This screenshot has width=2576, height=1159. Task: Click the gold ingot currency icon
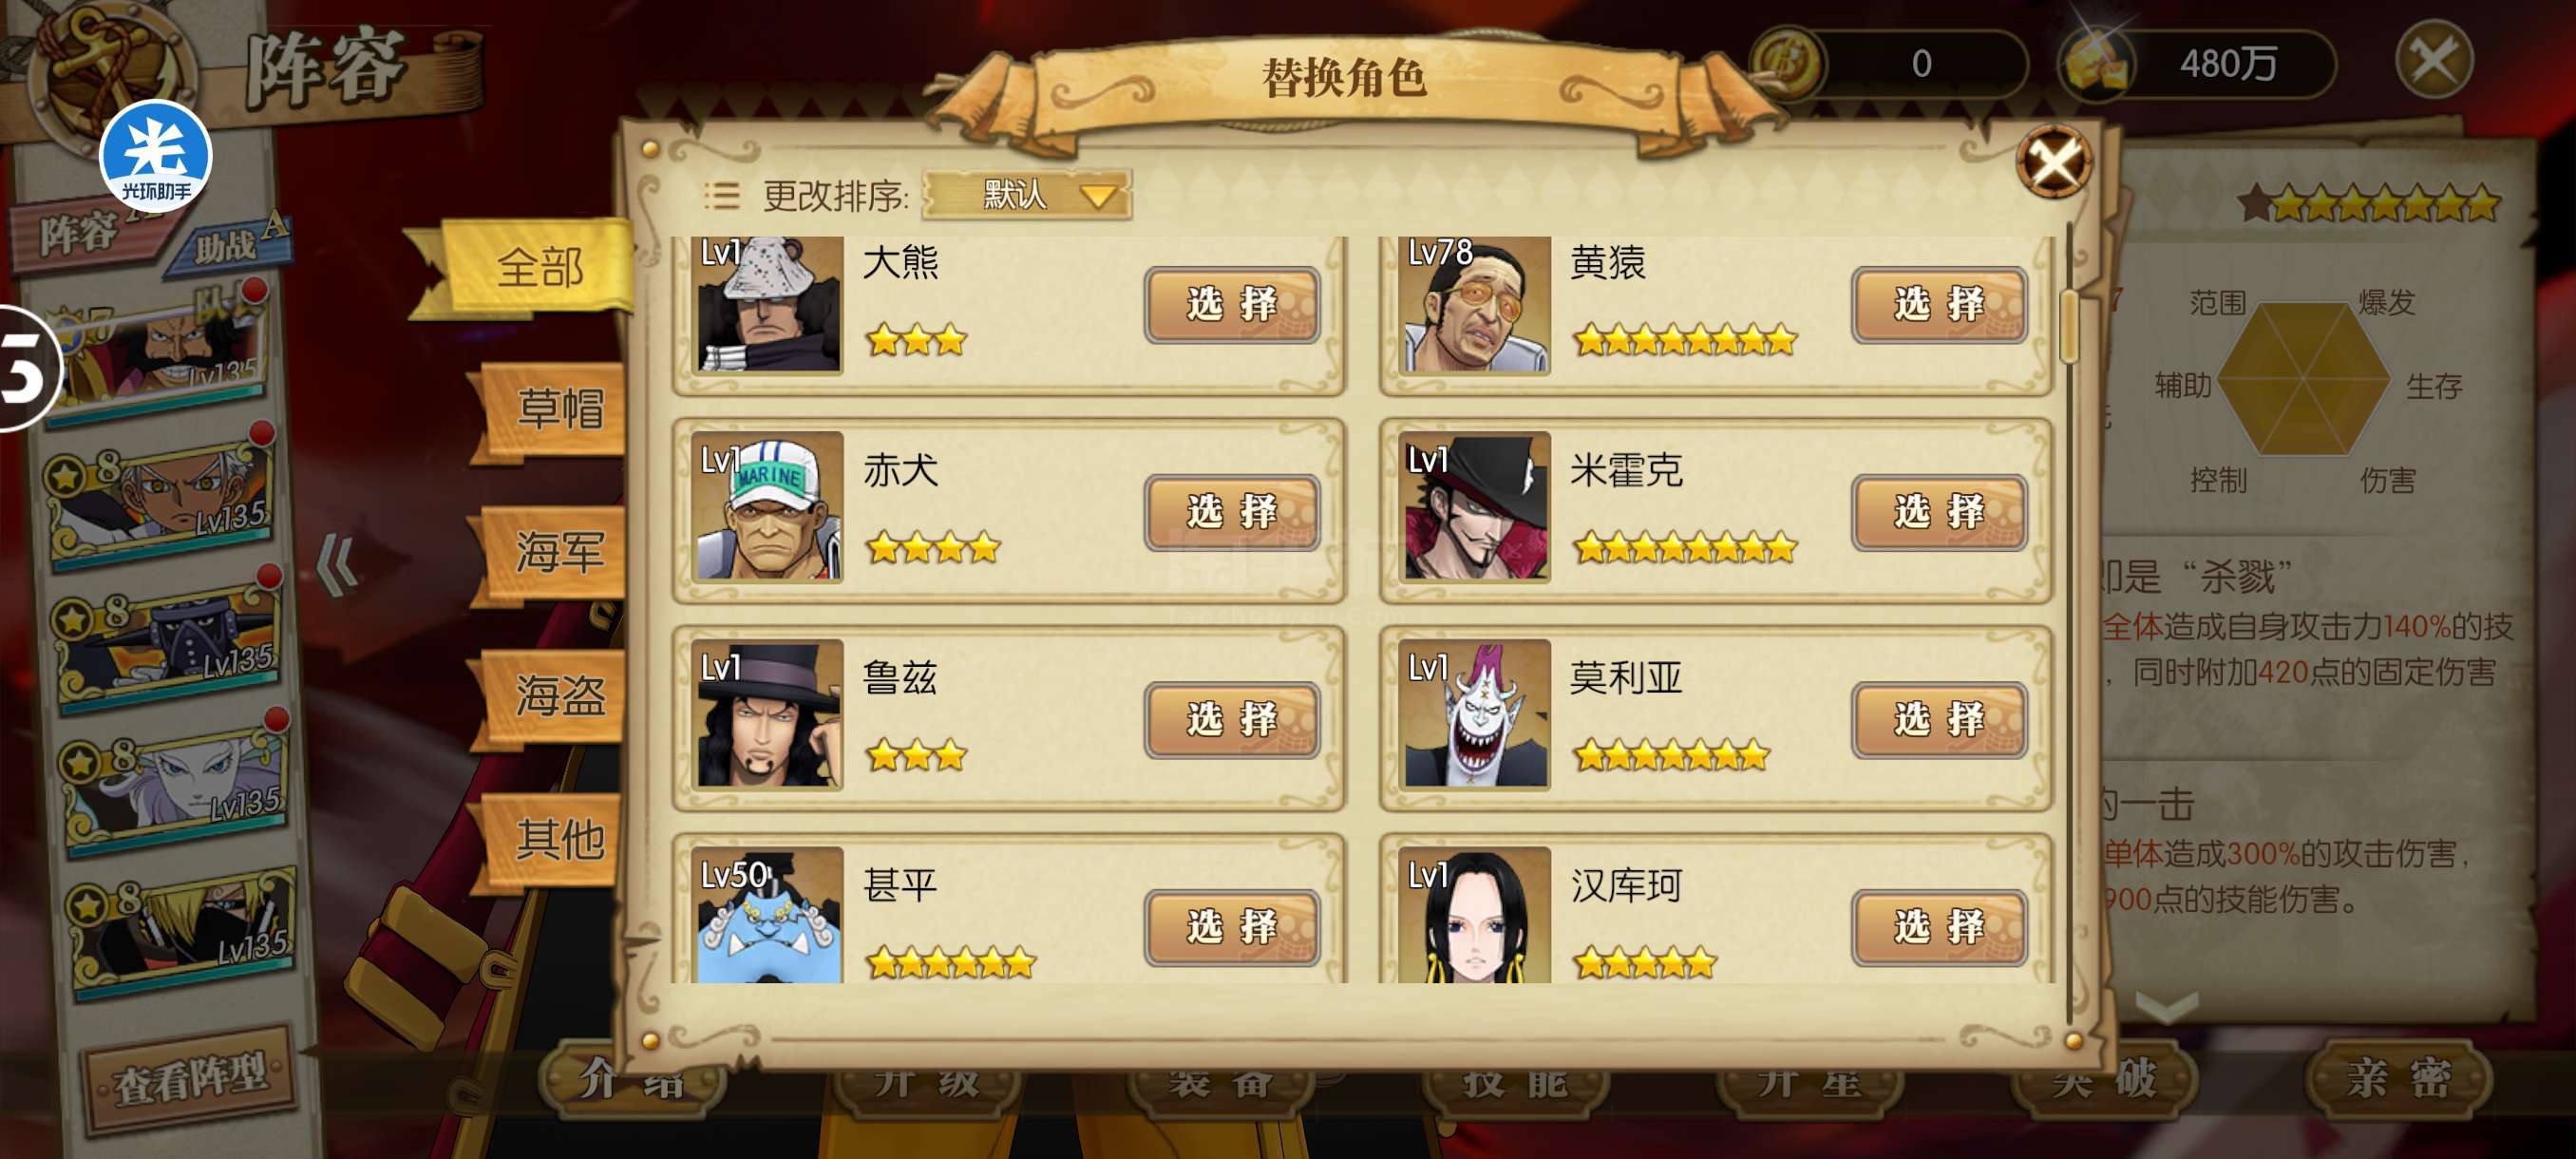point(2096,62)
